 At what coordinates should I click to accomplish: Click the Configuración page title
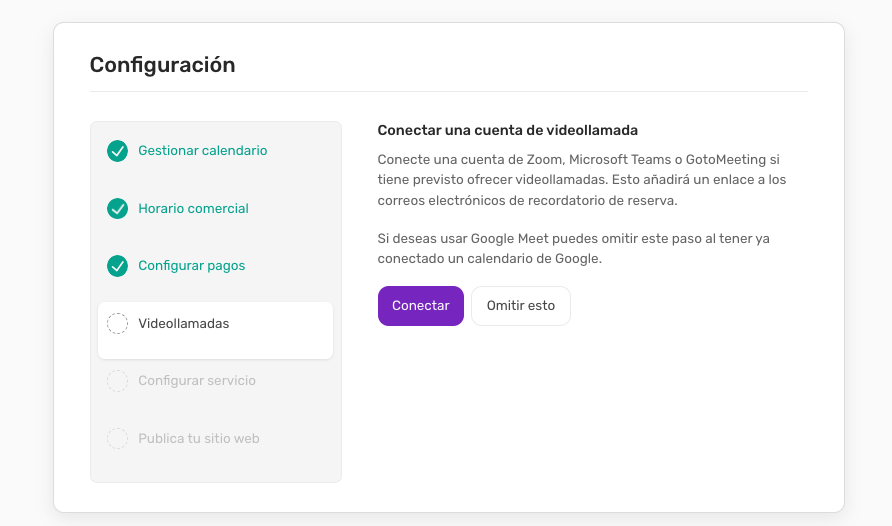(x=162, y=65)
